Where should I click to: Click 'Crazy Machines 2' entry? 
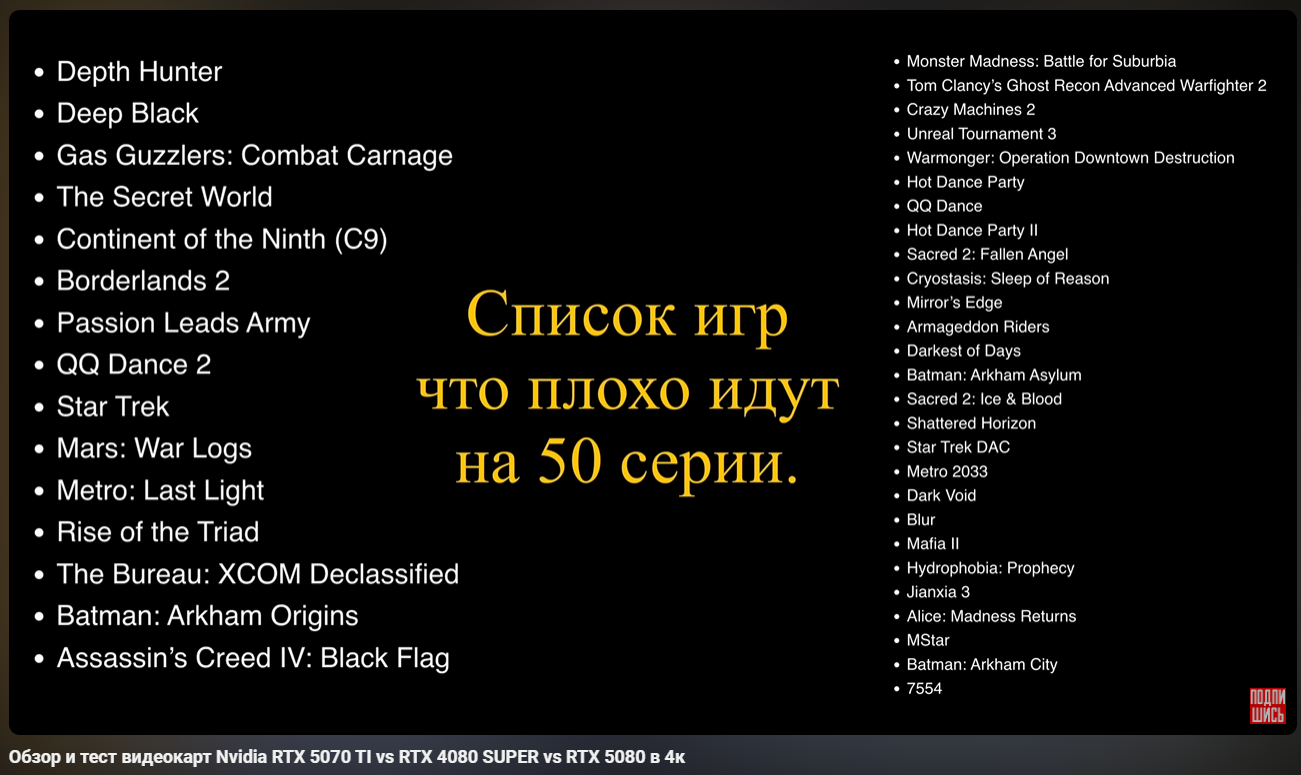971,110
